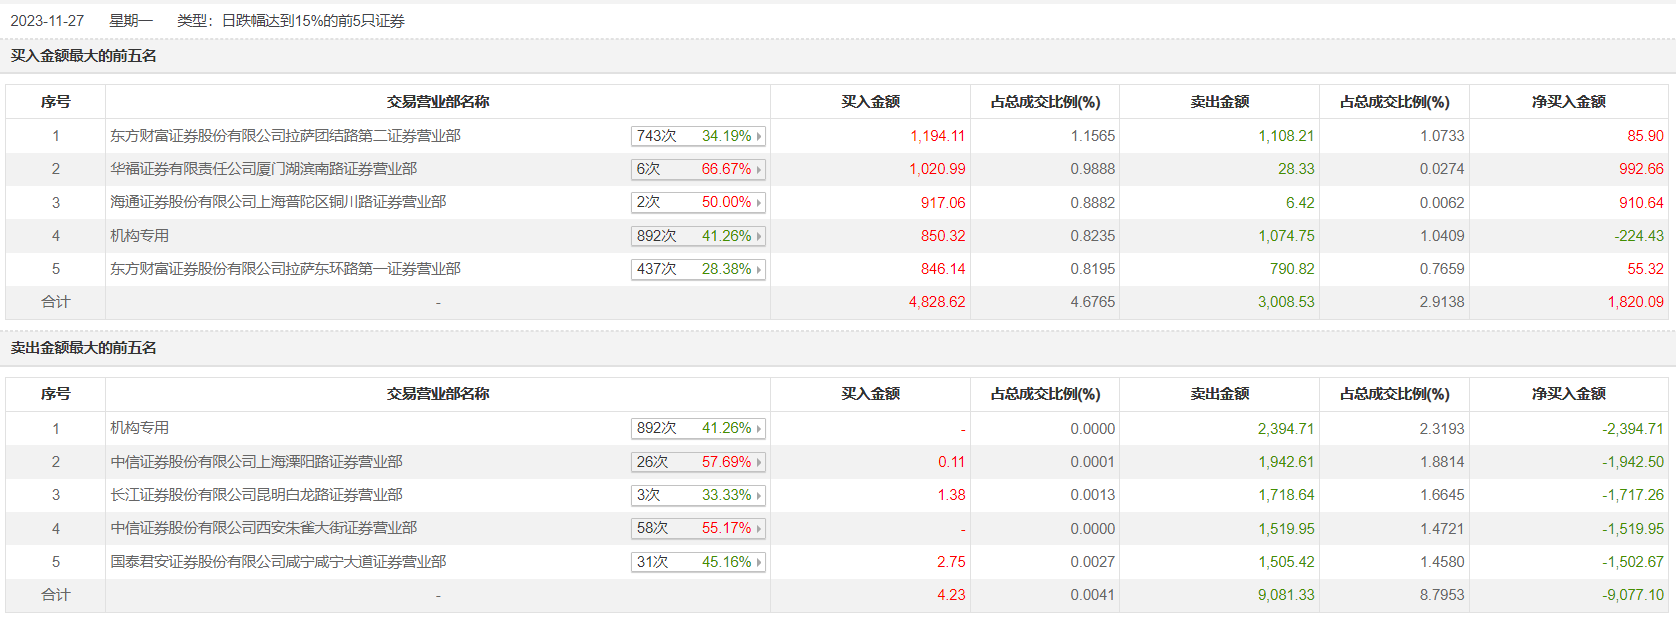Viewport: 1676px width, 617px height.
Task: Click 机构专用 in the top buyers table
Action: point(140,236)
